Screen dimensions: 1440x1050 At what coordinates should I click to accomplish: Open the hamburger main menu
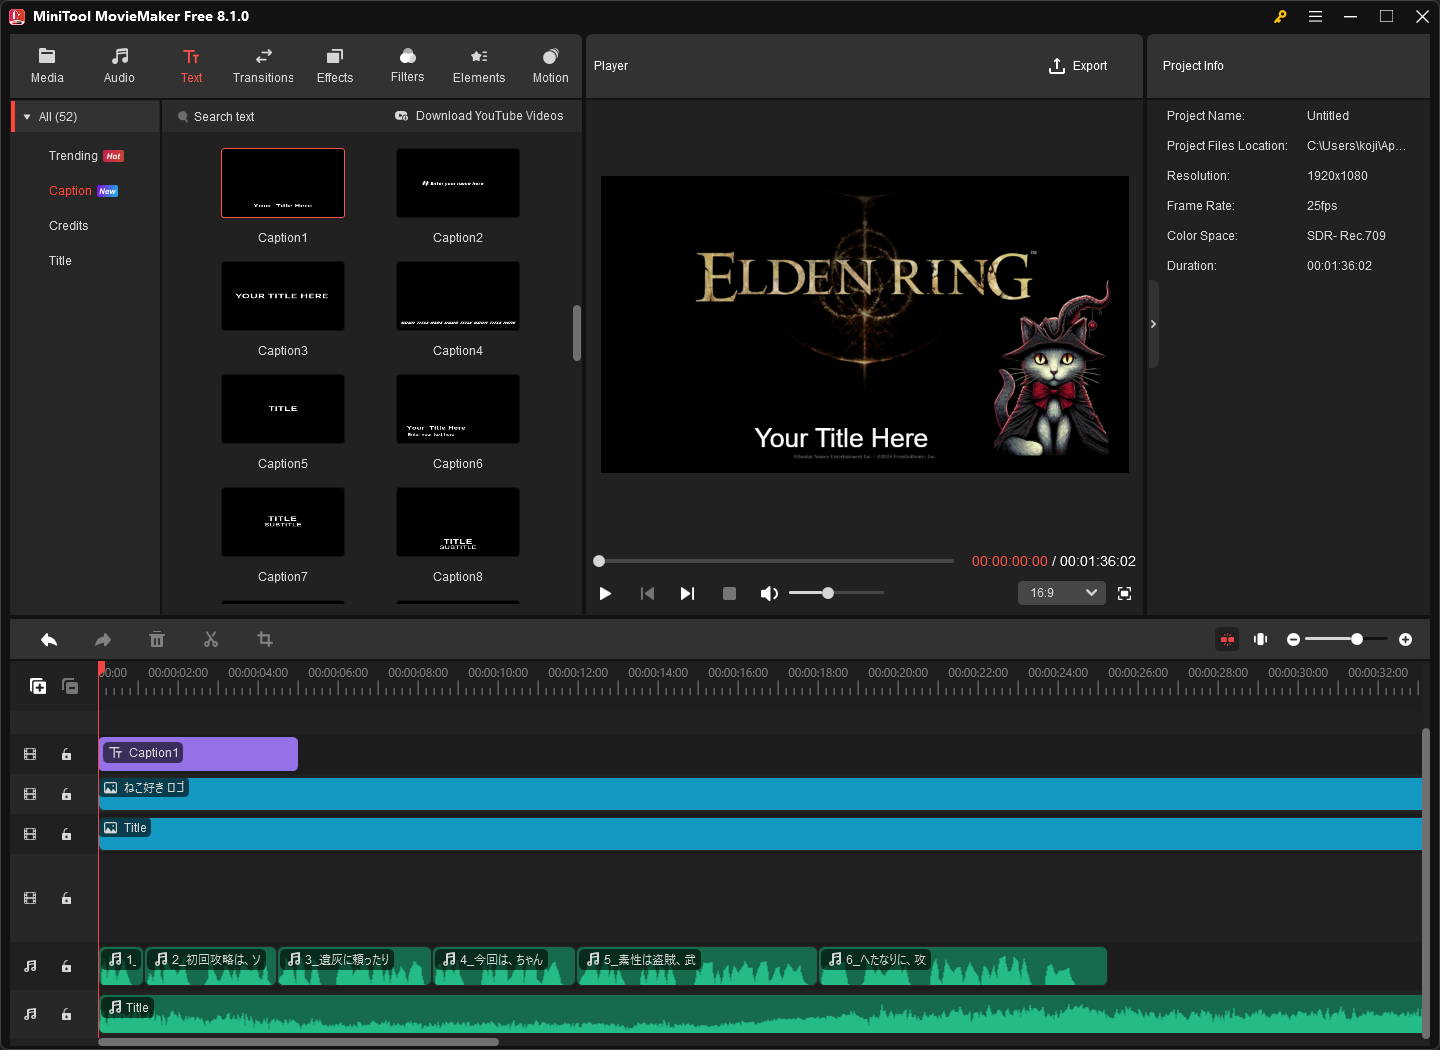coord(1315,16)
